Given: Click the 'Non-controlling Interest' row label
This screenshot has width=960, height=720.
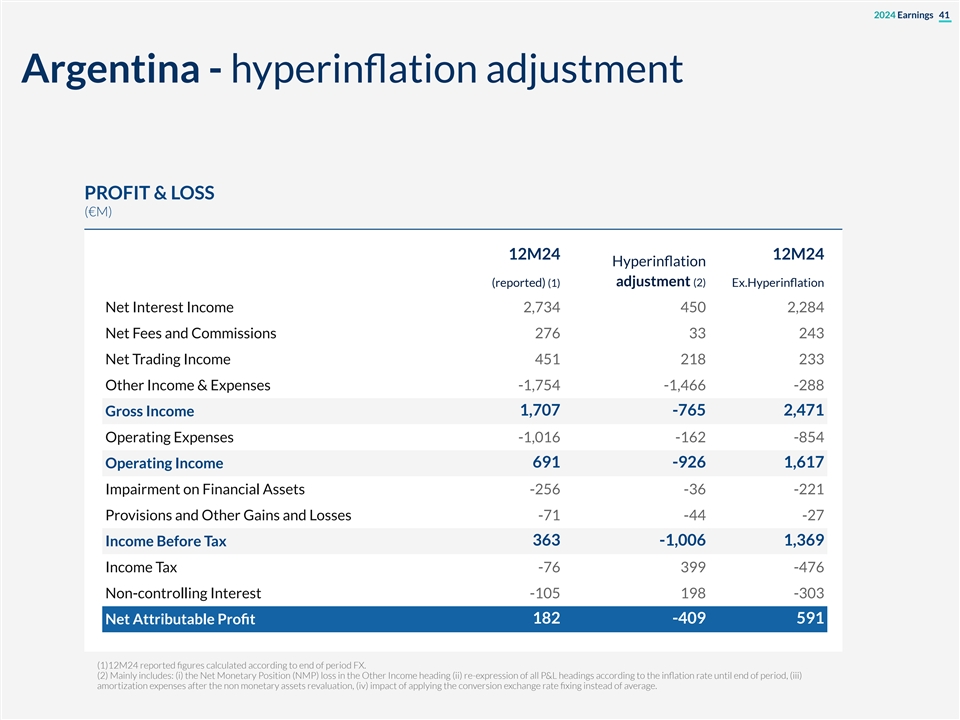Looking at the screenshot, I should 183,593.
